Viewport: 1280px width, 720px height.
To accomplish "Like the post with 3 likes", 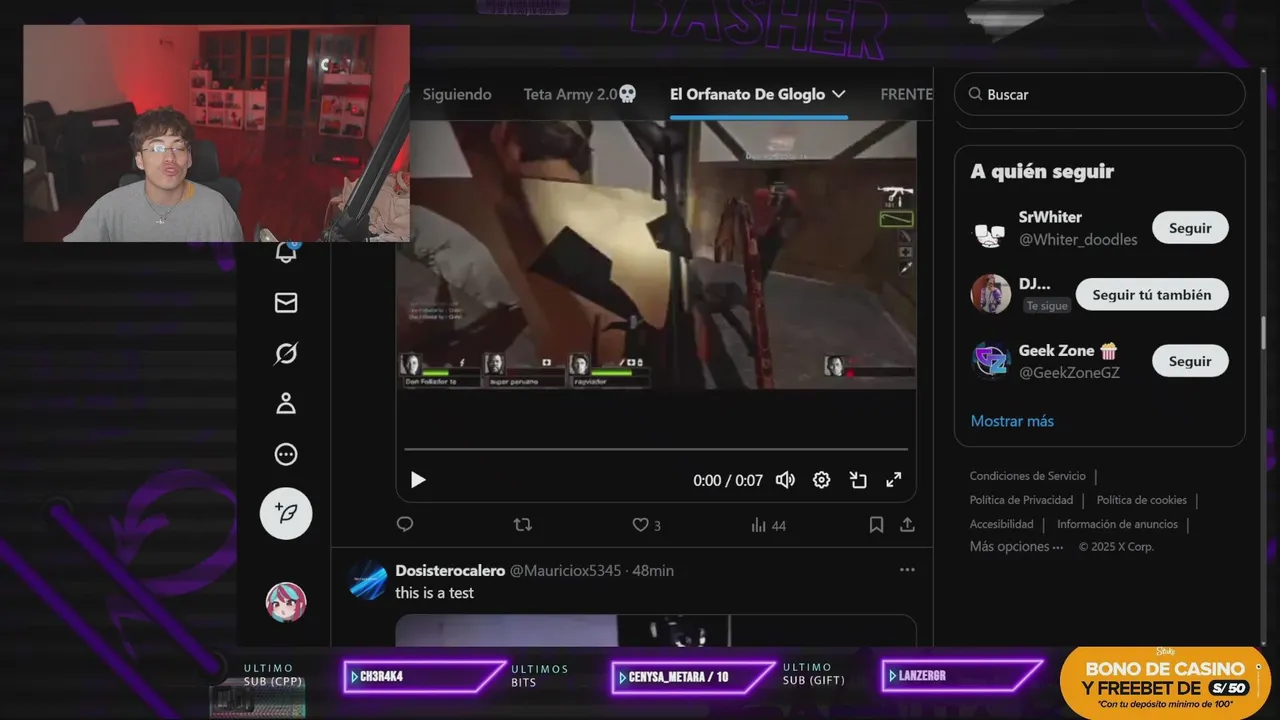I will point(646,525).
